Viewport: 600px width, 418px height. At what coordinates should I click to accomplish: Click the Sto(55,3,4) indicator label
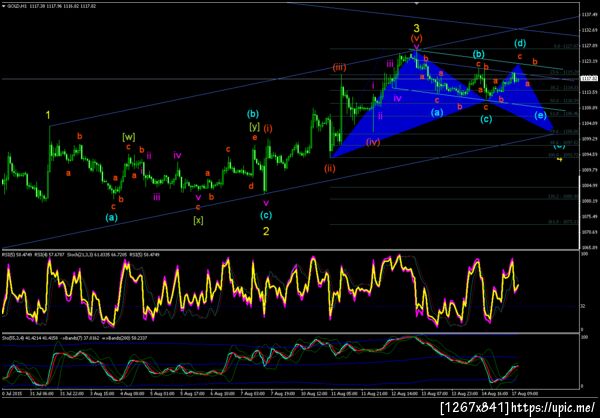tap(29, 338)
